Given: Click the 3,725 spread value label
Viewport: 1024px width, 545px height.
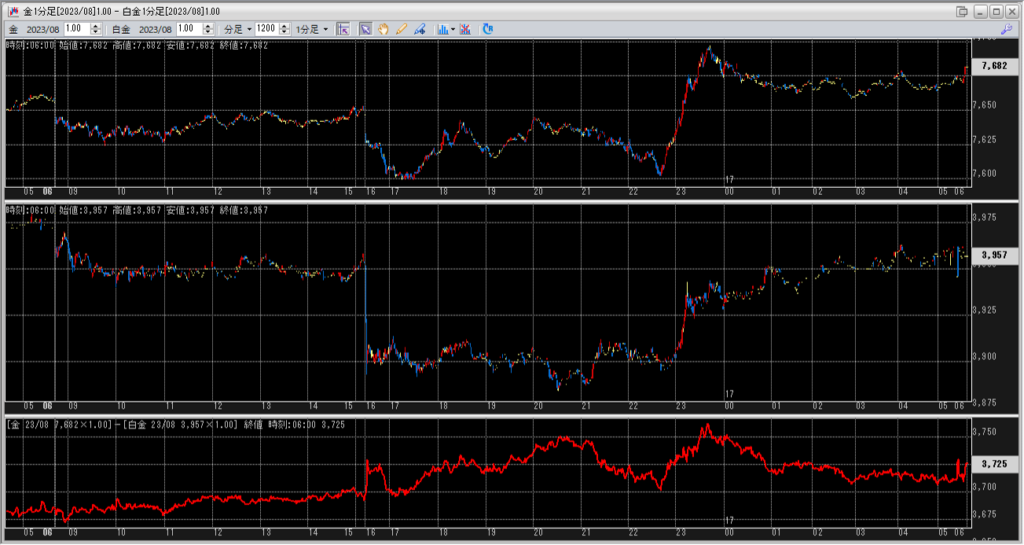Looking at the screenshot, I should pos(994,464).
